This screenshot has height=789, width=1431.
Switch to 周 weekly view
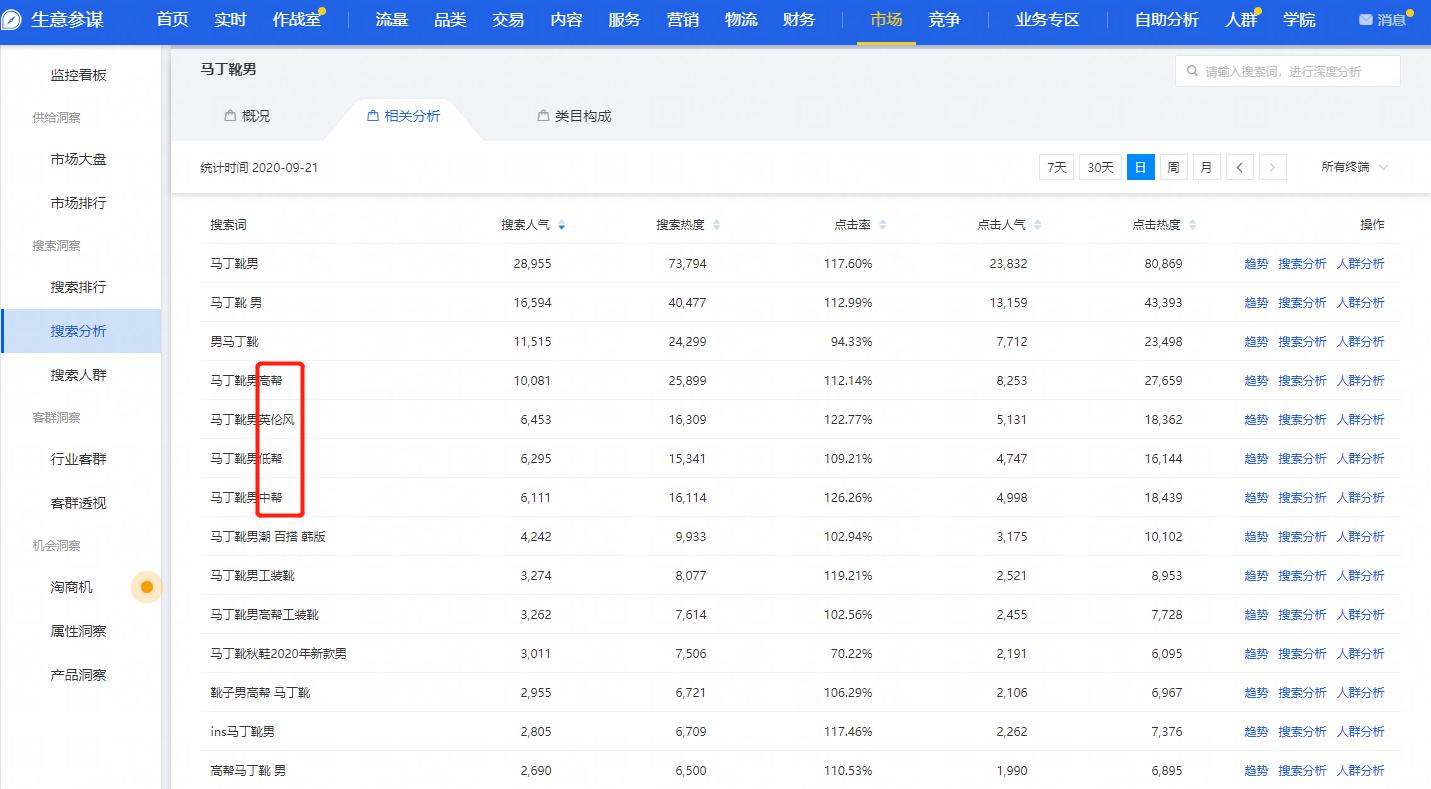(x=1173, y=167)
